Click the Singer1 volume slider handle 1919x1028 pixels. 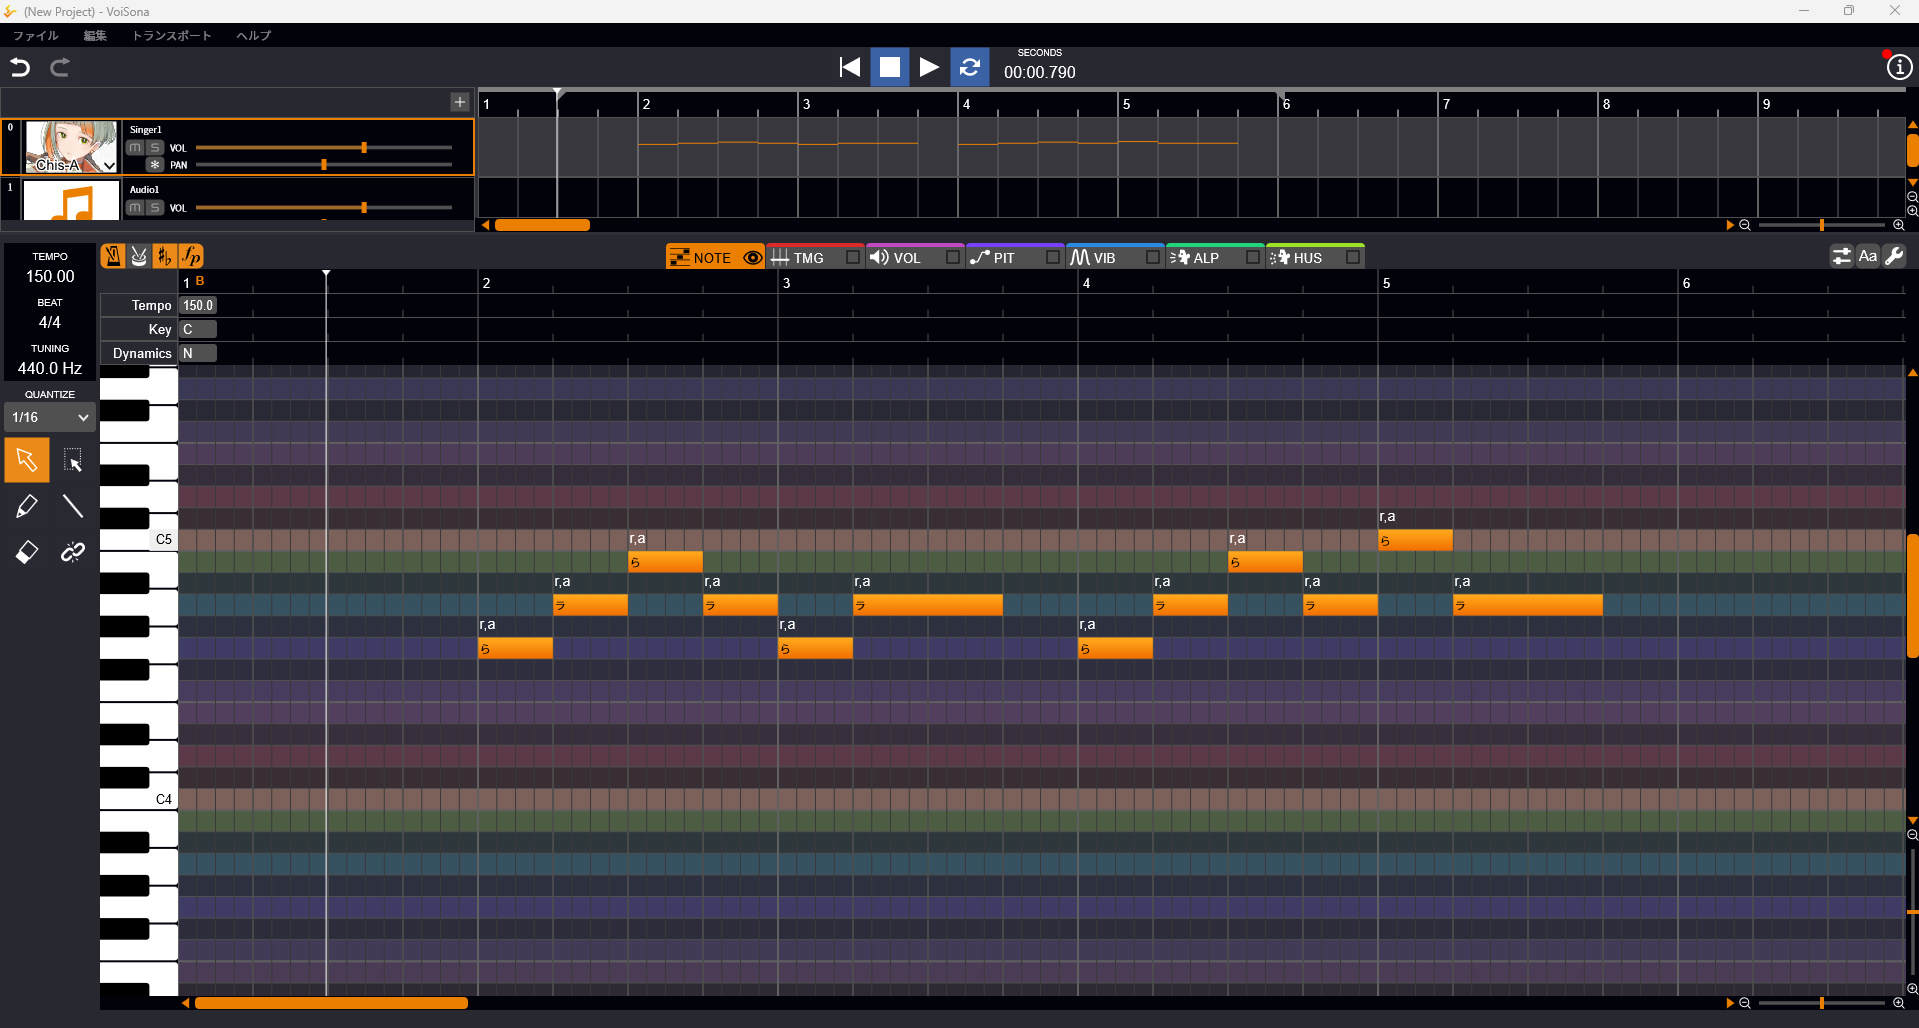(x=364, y=148)
